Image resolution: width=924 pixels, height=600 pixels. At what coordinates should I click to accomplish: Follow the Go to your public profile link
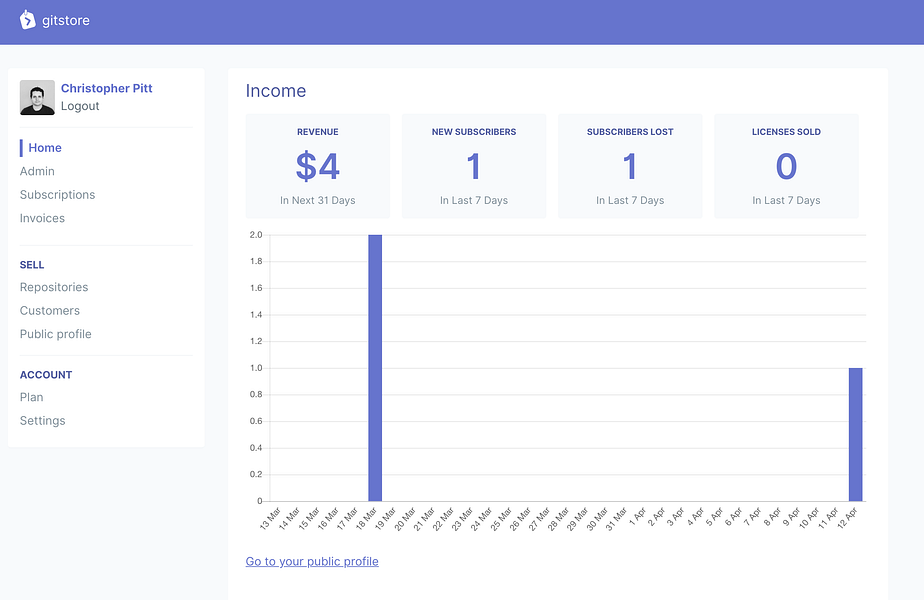point(312,562)
